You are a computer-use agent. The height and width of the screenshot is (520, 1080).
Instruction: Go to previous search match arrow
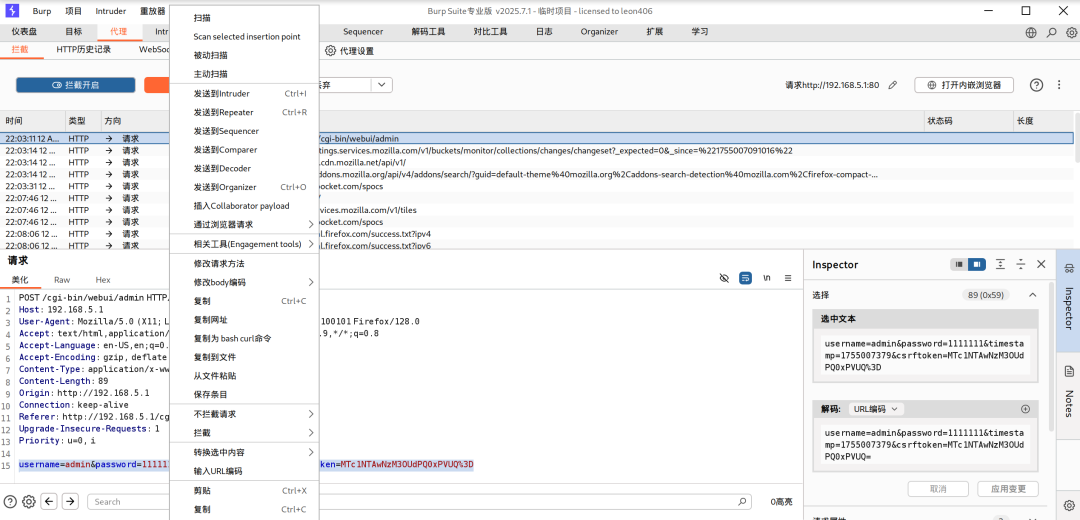click(49, 501)
